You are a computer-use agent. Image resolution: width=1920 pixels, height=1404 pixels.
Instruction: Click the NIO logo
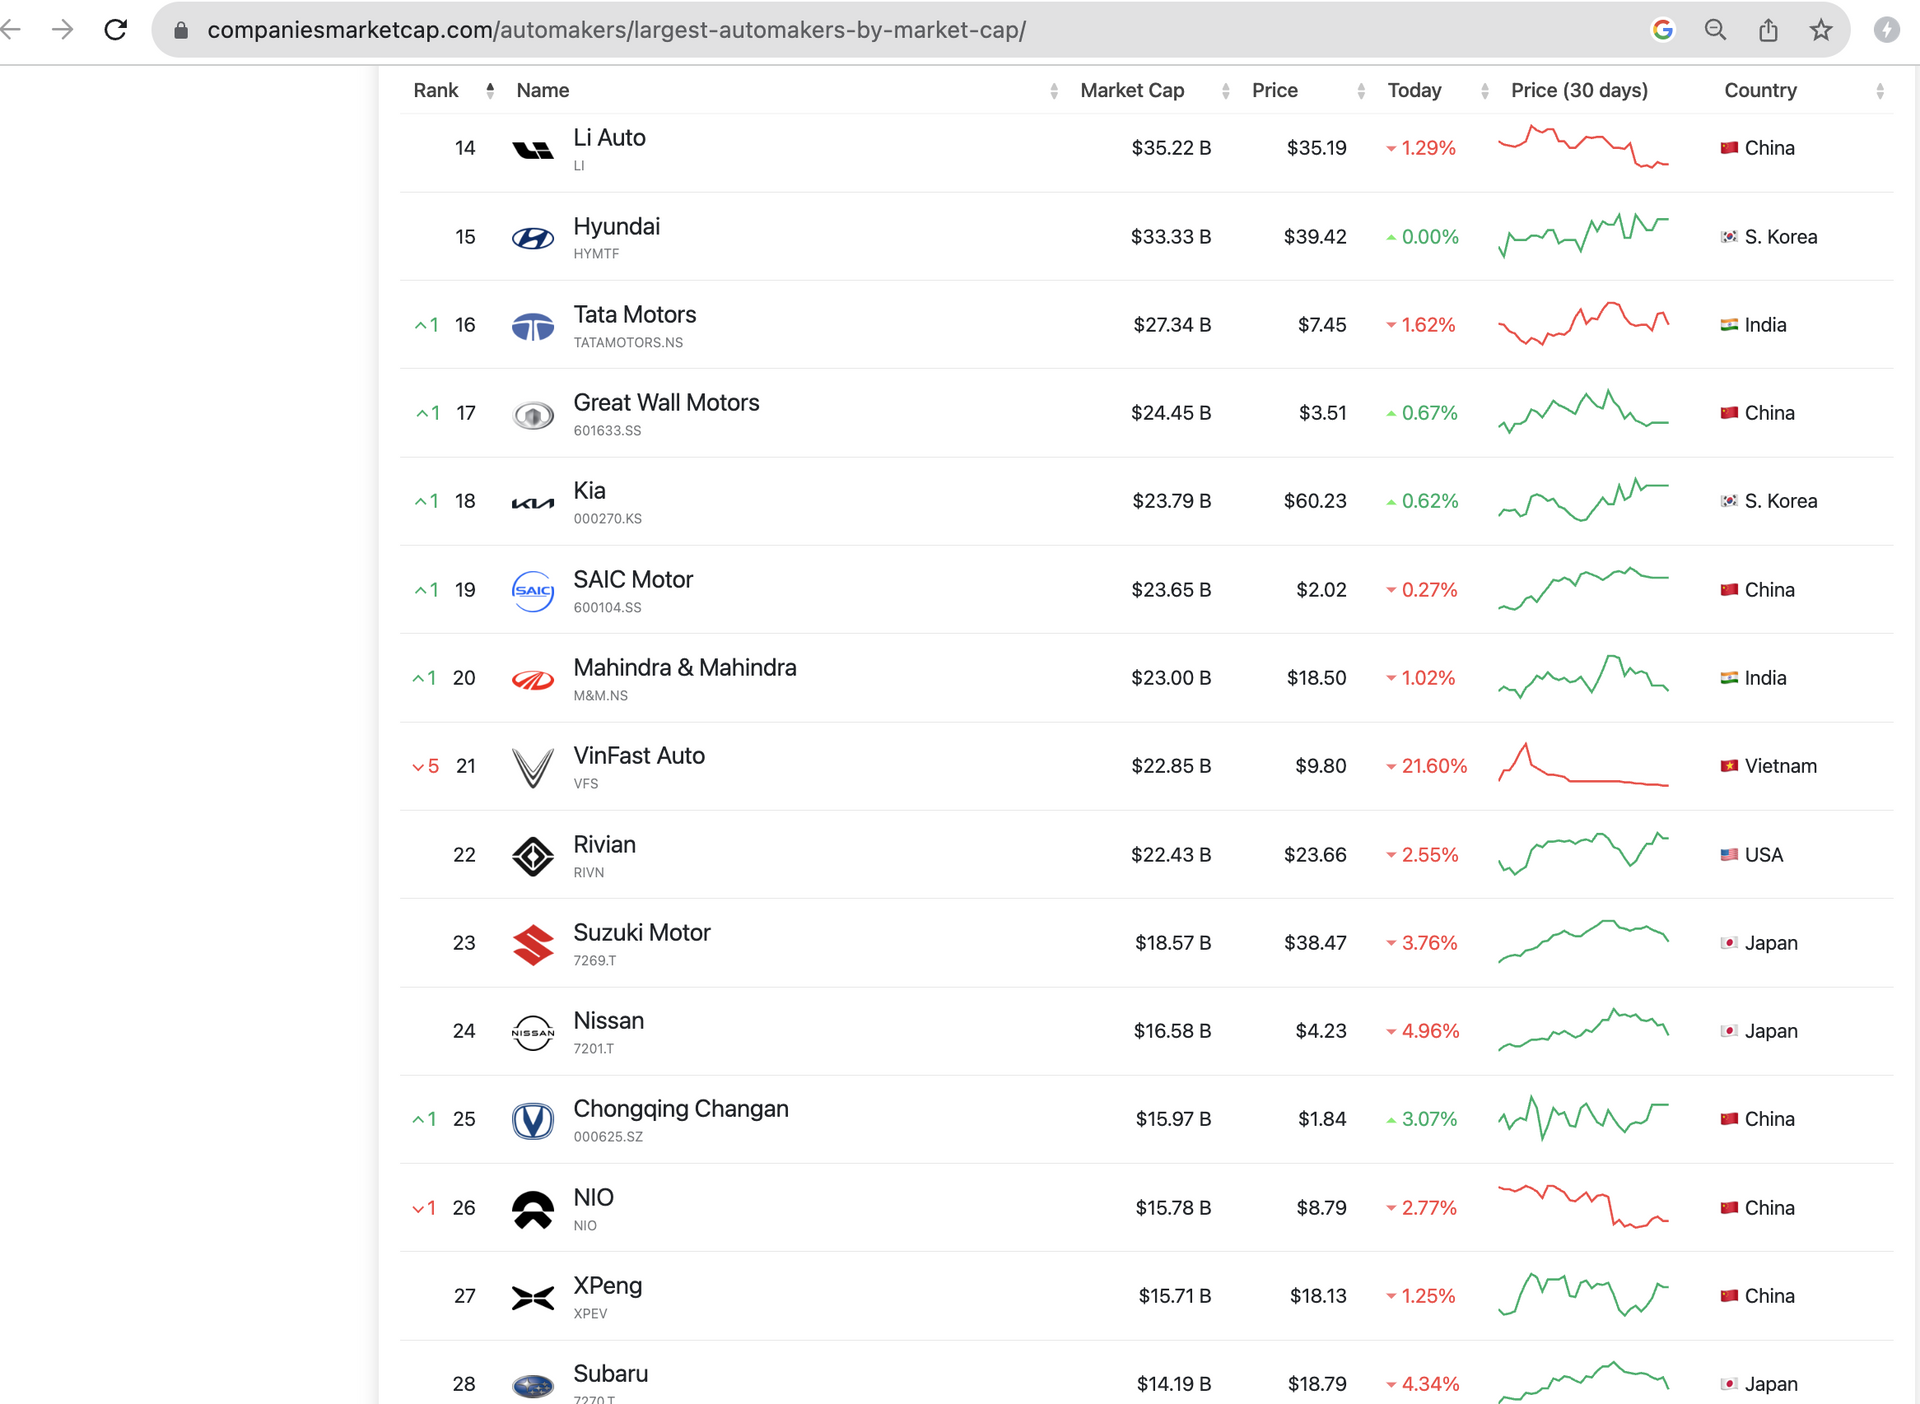tap(532, 1209)
